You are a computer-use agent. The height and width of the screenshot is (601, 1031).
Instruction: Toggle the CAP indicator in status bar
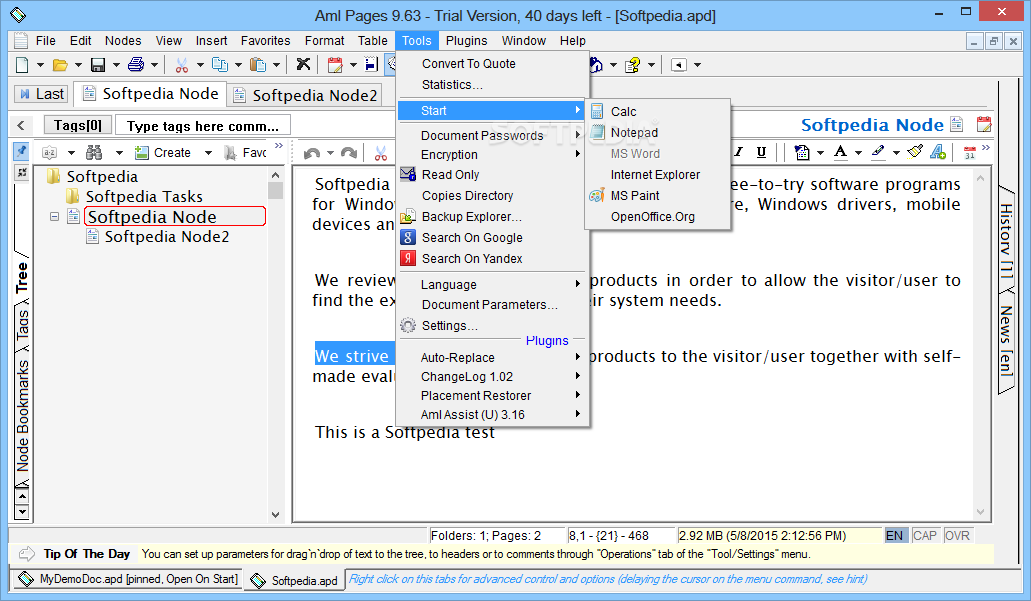(924, 535)
